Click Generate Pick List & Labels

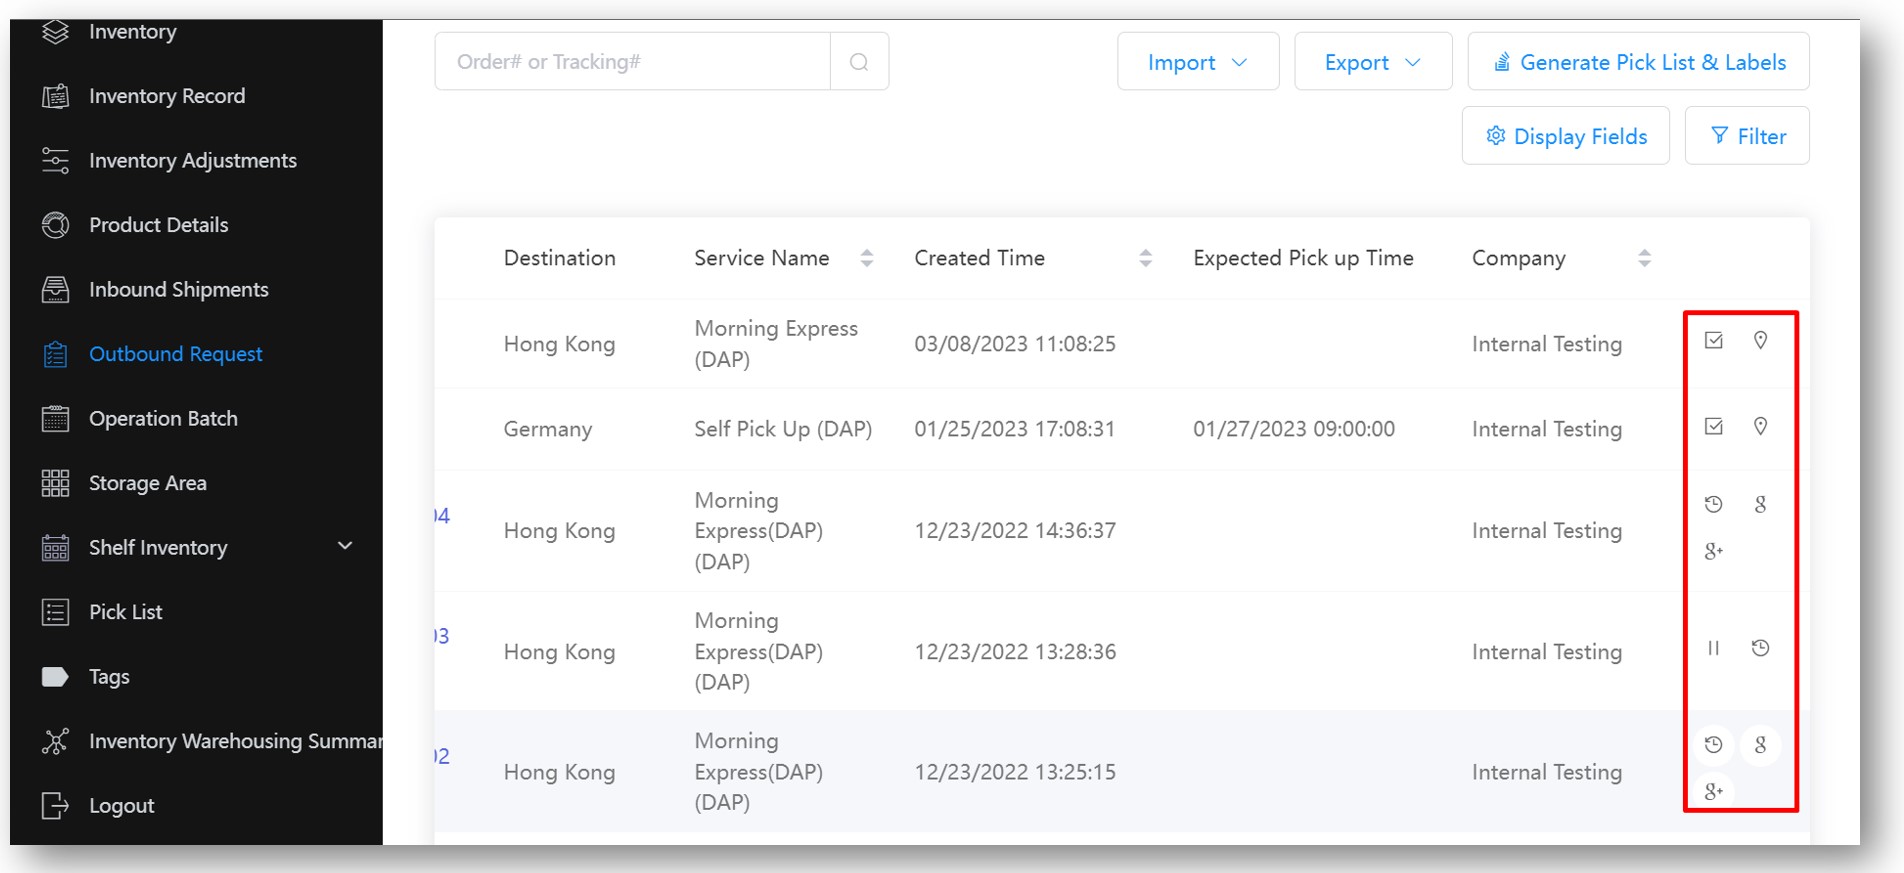point(1638,62)
